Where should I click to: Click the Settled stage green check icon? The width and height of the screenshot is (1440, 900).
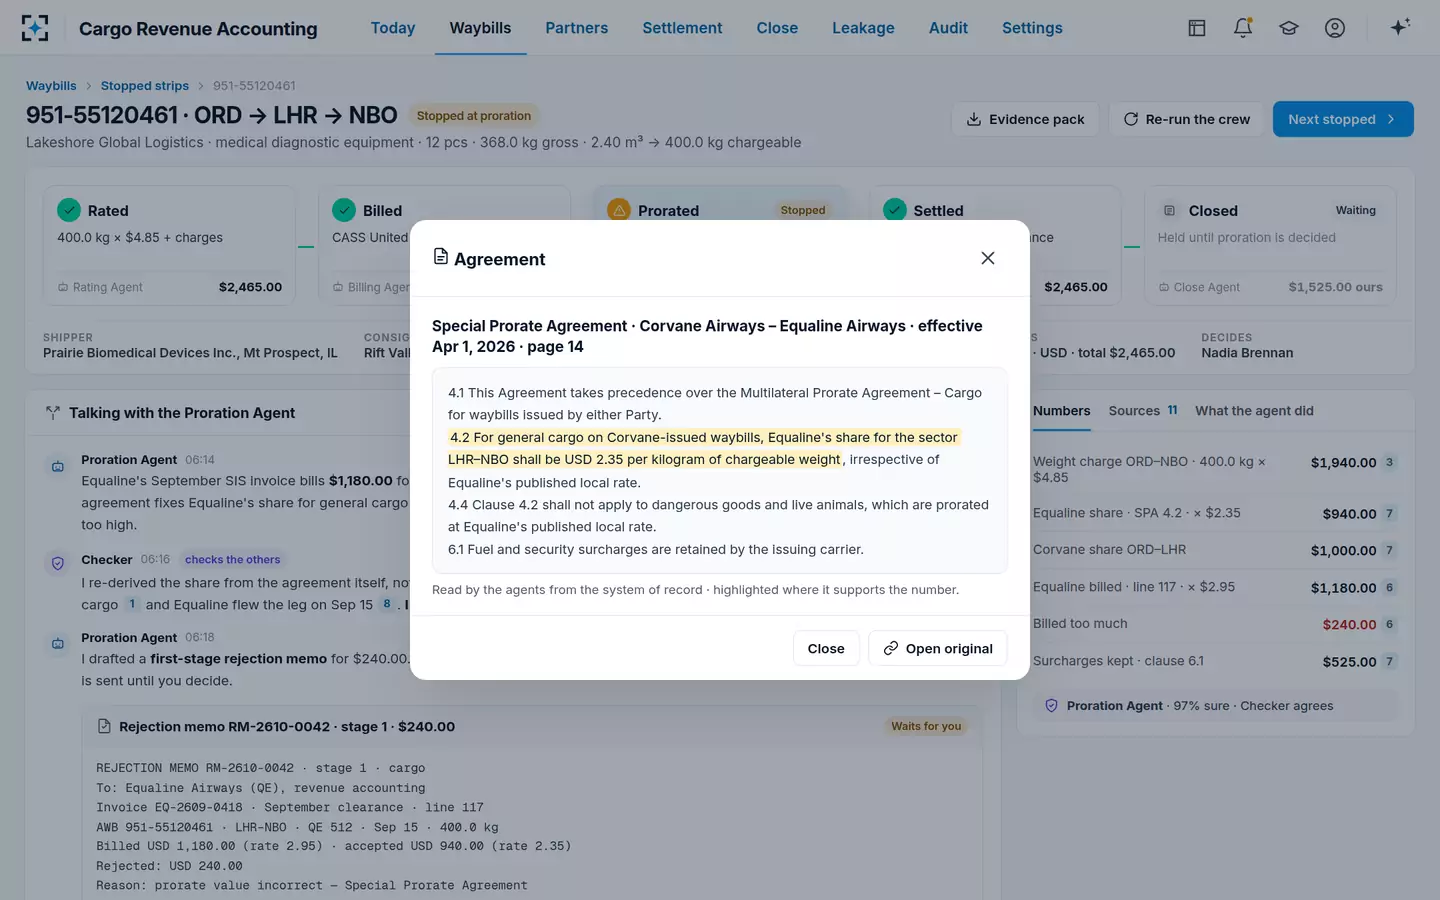point(895,210)
